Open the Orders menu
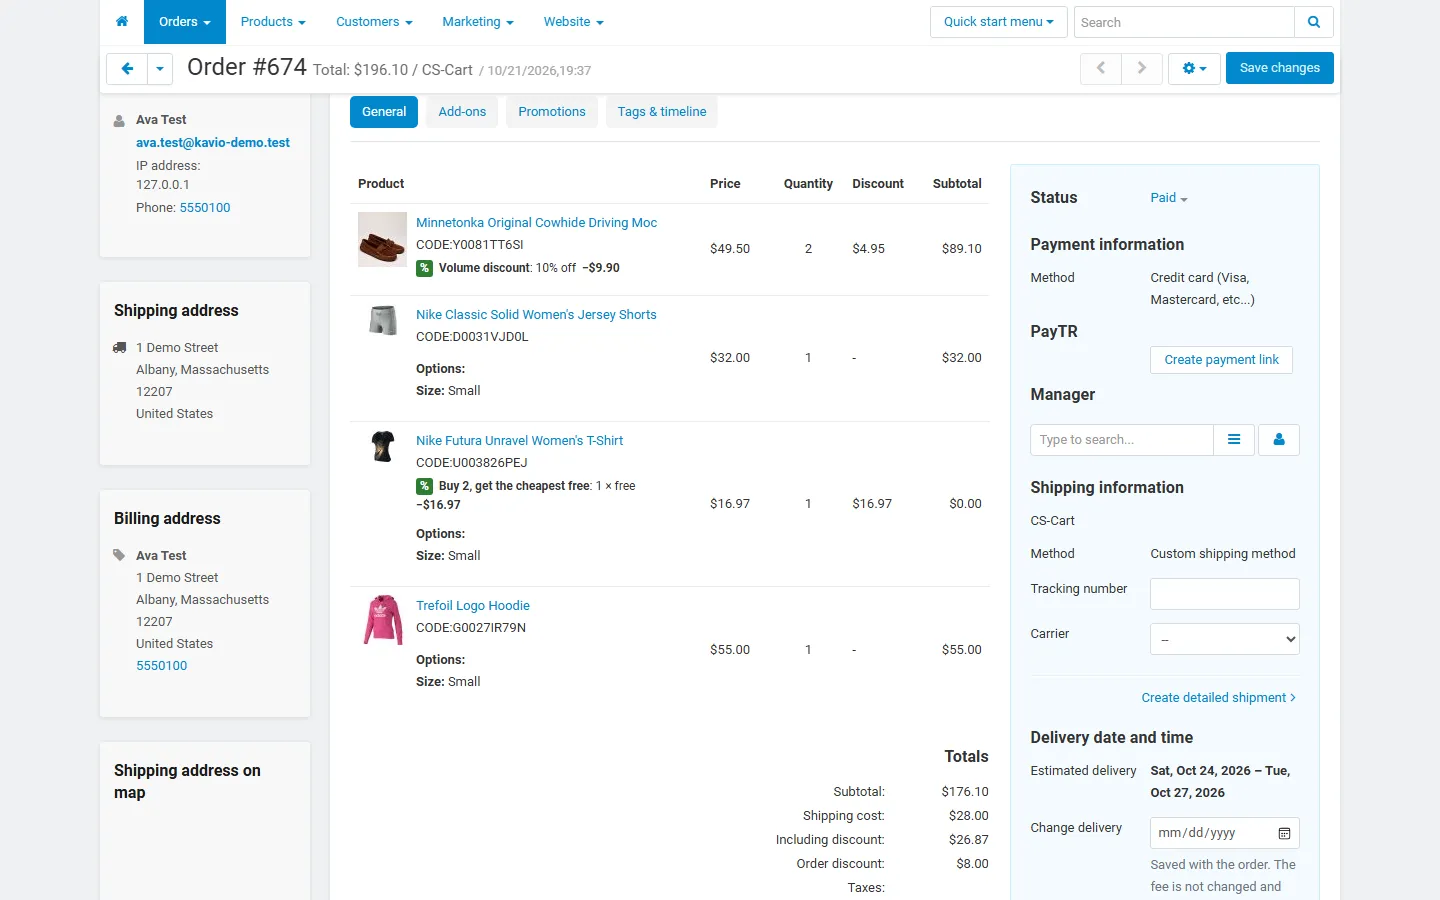The height and width of the screenshot is (900, 1440). 185,22
